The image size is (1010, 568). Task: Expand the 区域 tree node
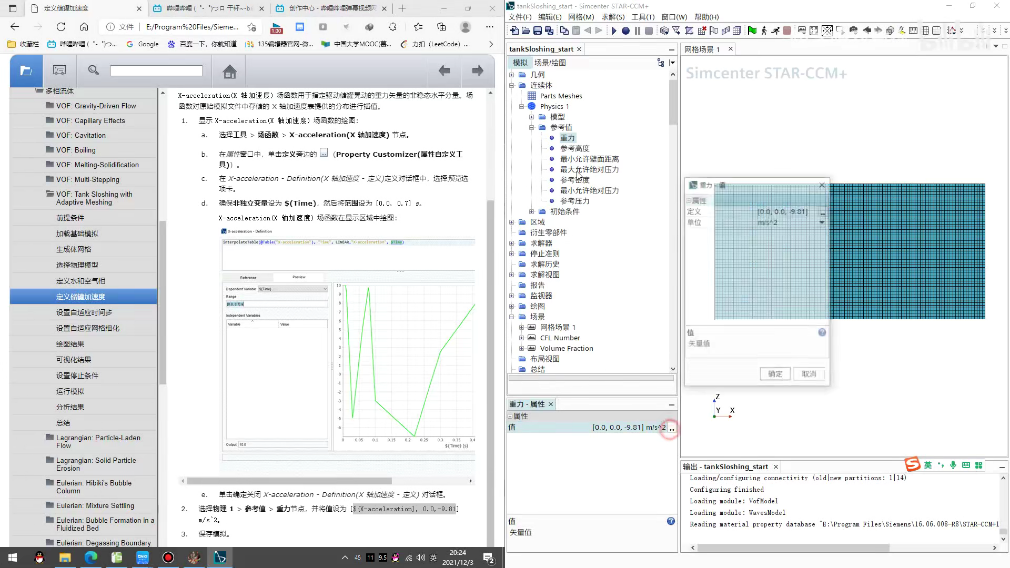coord(512,222)
